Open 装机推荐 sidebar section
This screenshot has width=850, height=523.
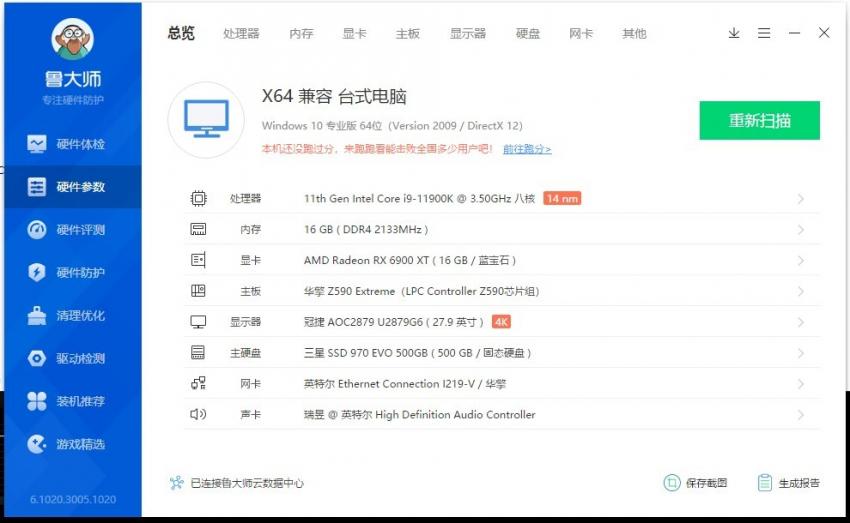click(73, 401)
